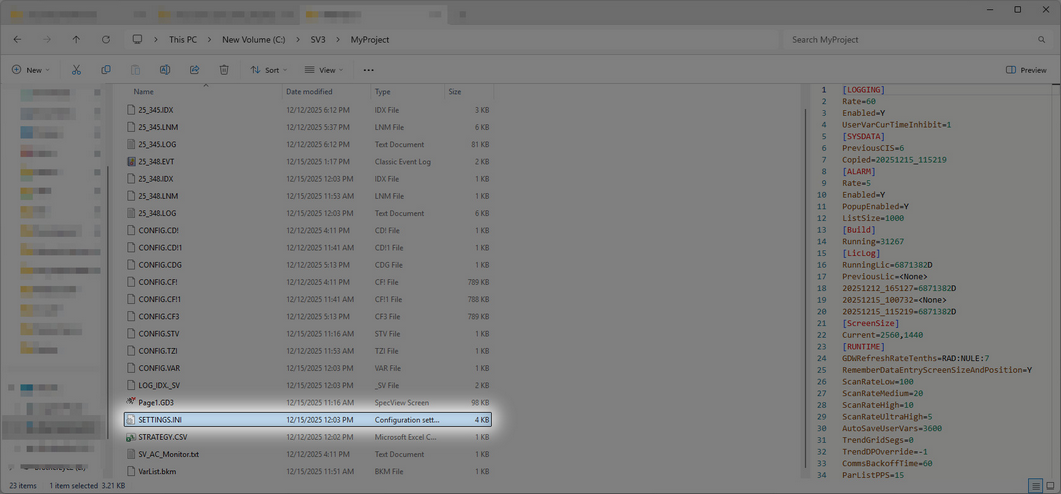Click This PC in the breadcrumb path
The width and height of the screenshot is (1061, 494).
pyautogui.click(x=183, y=40)
